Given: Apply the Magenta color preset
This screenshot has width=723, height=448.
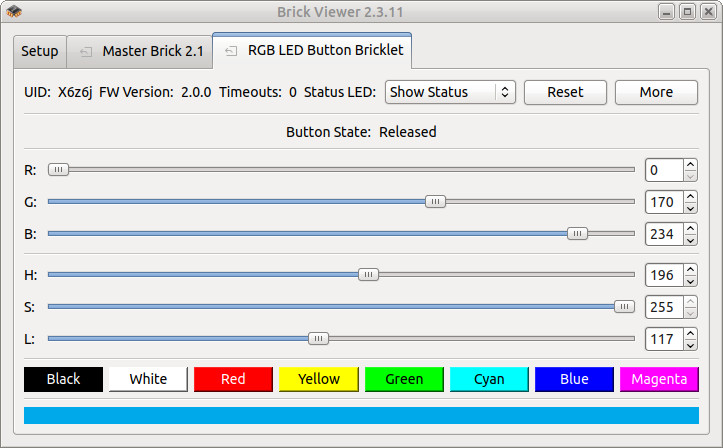Looking at the screenshot, I should point(659,379).
